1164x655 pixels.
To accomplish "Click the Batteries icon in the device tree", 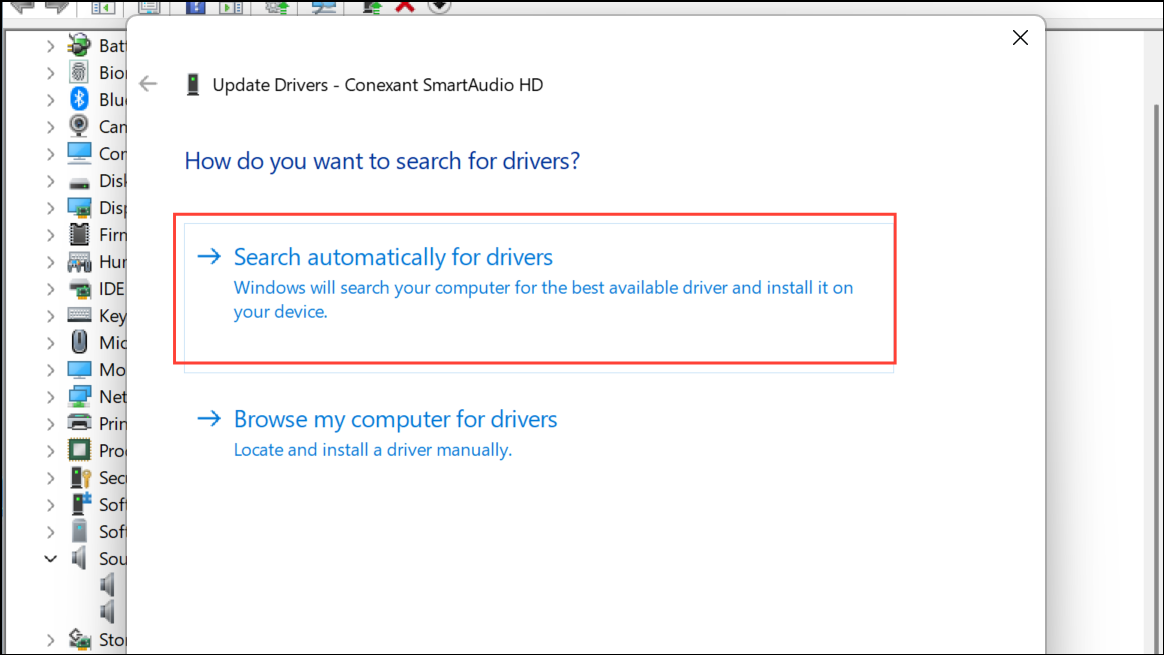I will pyautogui.click(x=79, y=45).
